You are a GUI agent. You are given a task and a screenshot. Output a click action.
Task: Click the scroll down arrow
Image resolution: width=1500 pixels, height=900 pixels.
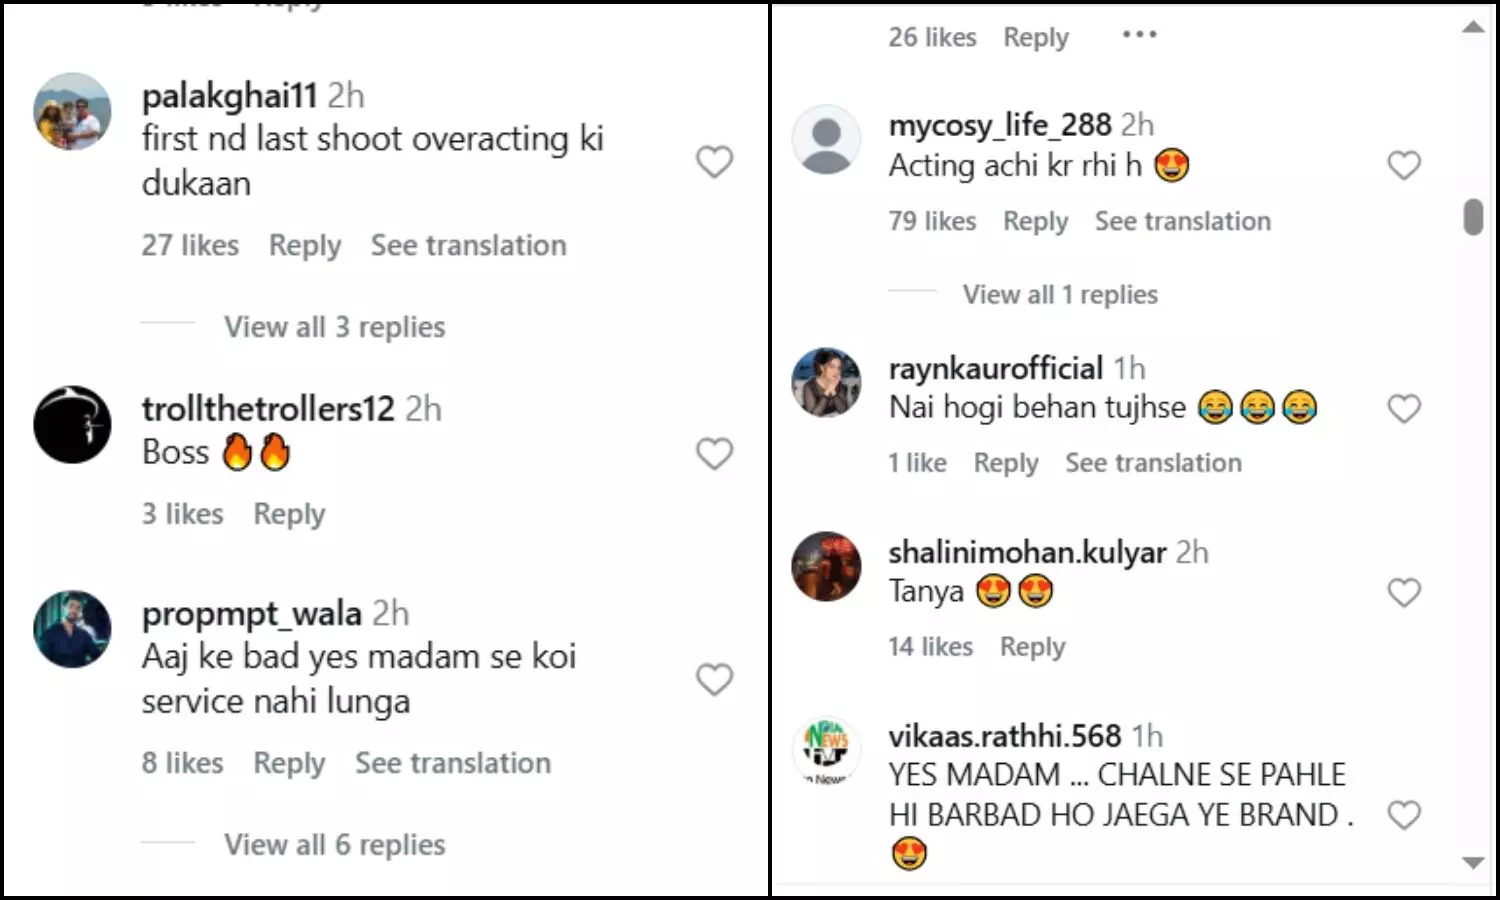pos(1473,863)
